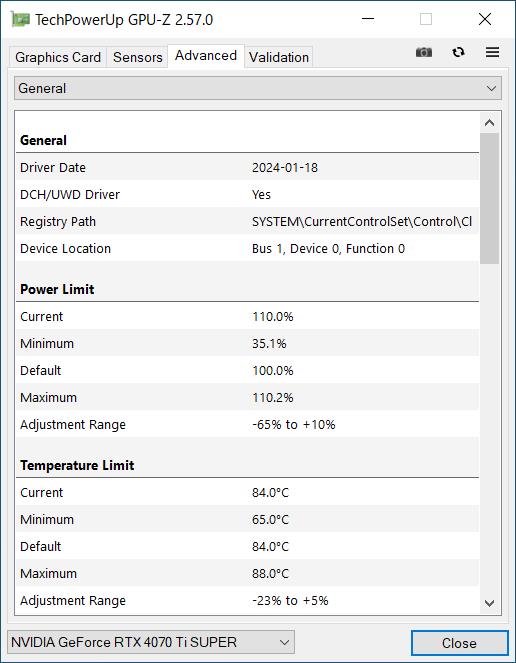Viewport: 516px width, 663px height.
Task: Open the NVIDIA GeForce RTX 4070 Ti SUPER selector
Action: [151, 642]
